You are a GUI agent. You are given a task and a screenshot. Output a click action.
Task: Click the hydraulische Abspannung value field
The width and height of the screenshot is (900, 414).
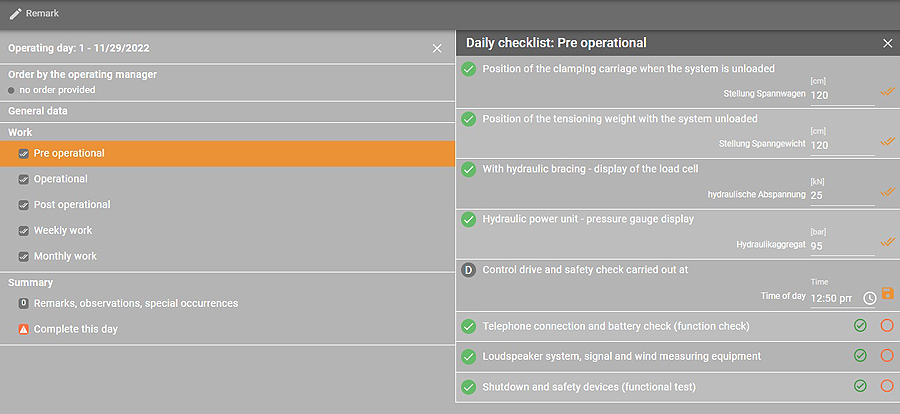[842, 195]
